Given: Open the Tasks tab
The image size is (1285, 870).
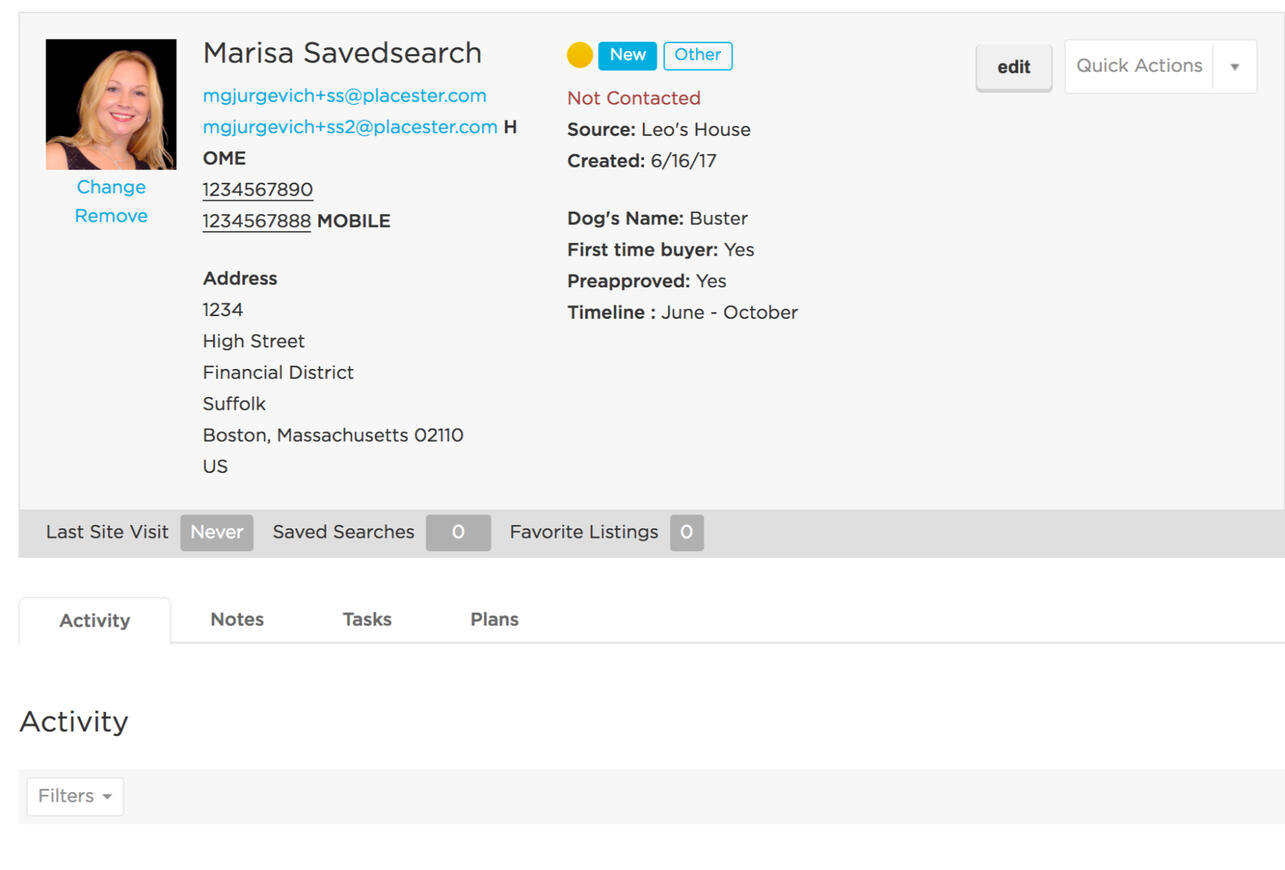Looking at the screenshot, I should [x=367, y=619].
